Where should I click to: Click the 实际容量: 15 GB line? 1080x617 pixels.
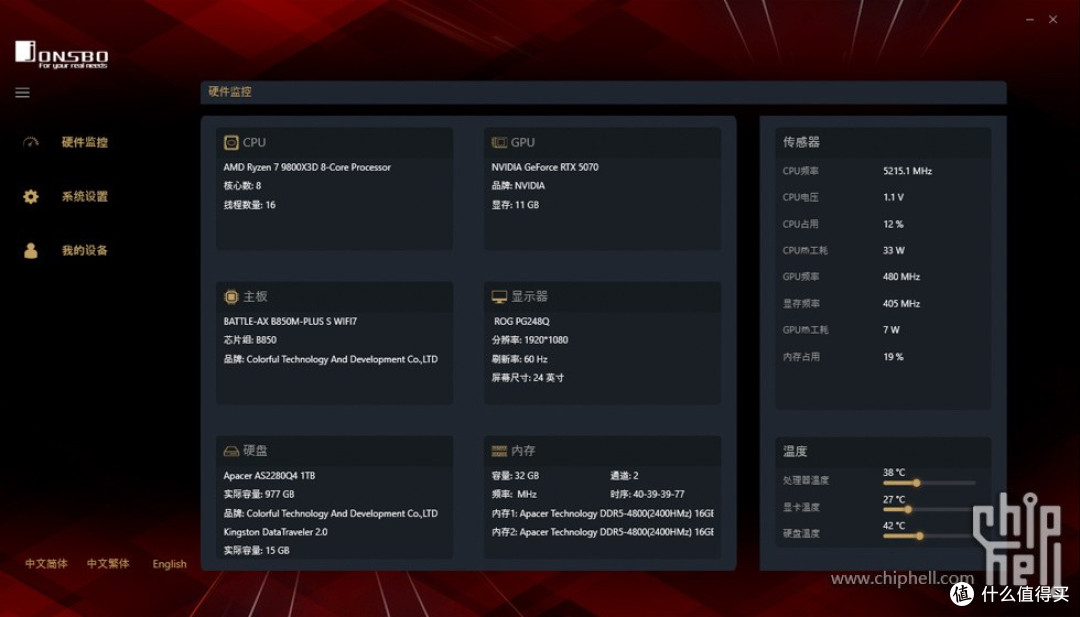pos(256,551)
